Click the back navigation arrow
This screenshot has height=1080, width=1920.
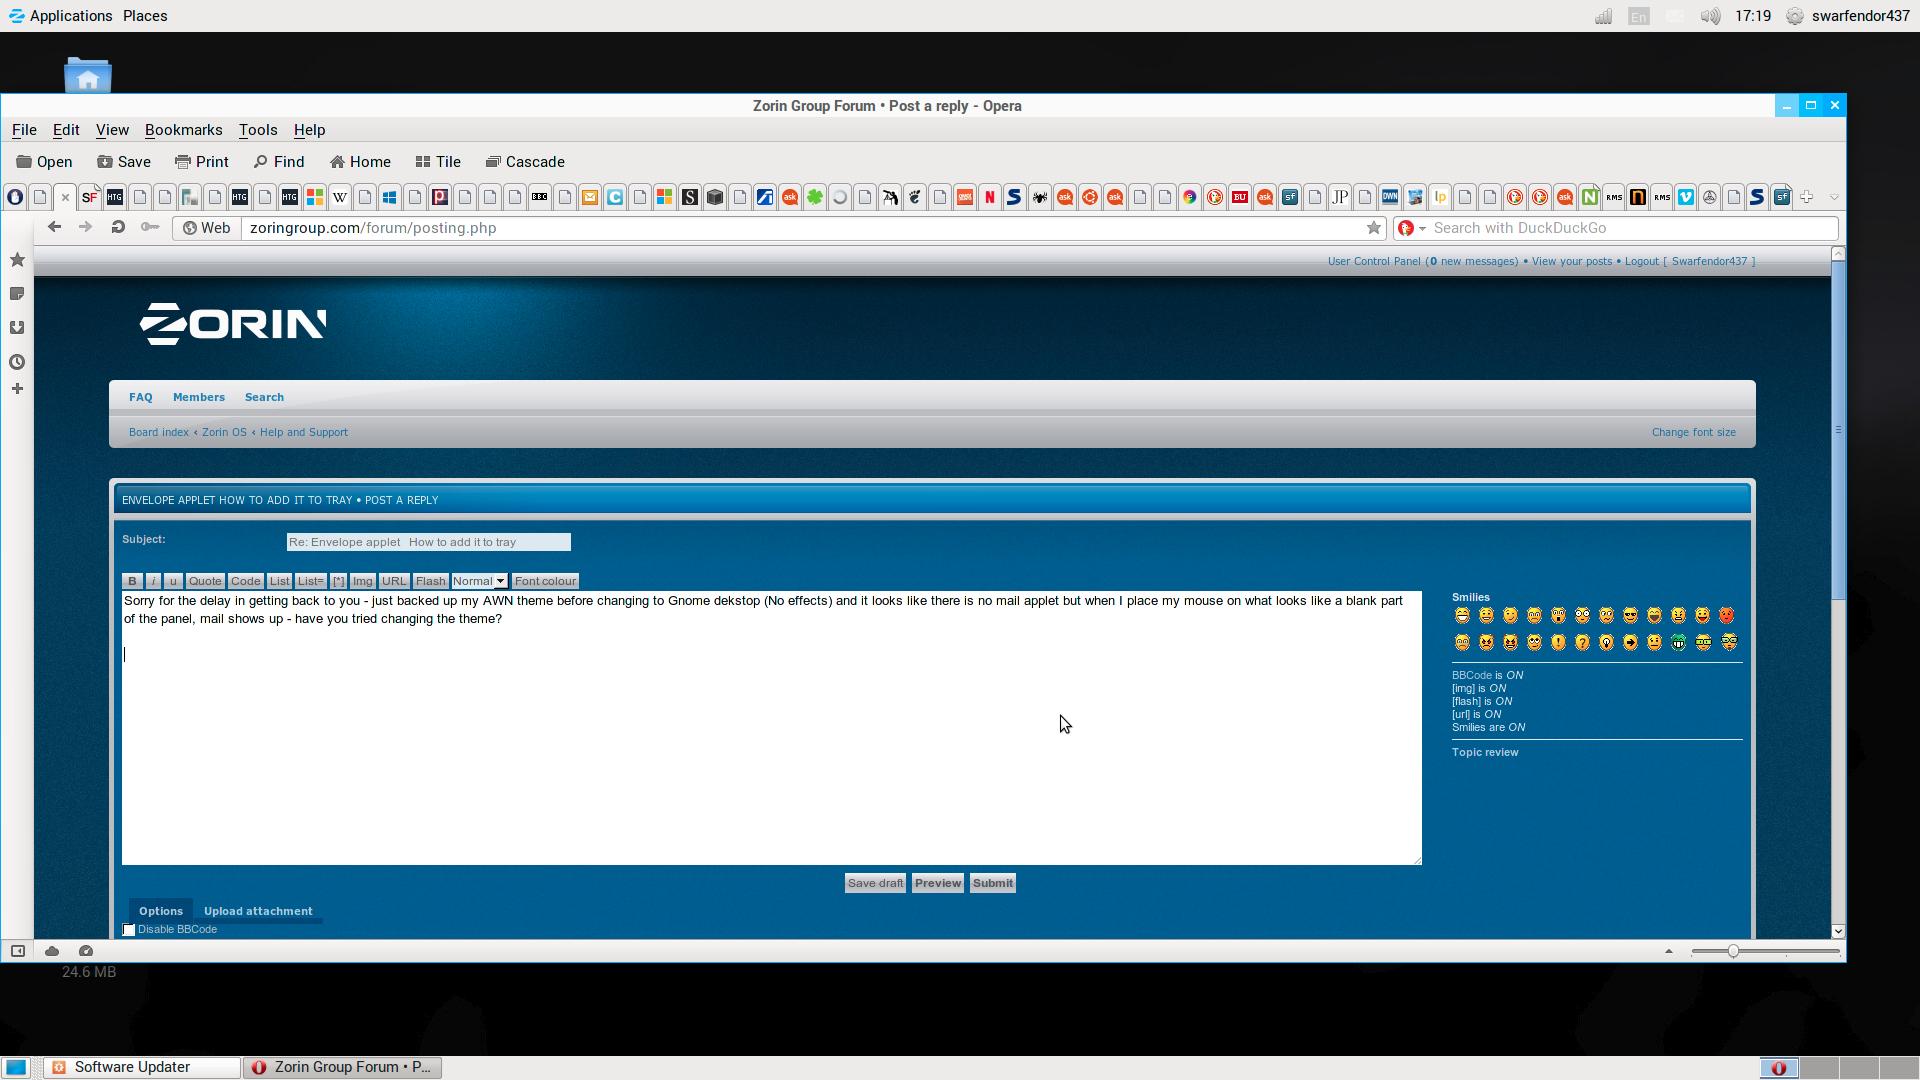click(55, 228)
